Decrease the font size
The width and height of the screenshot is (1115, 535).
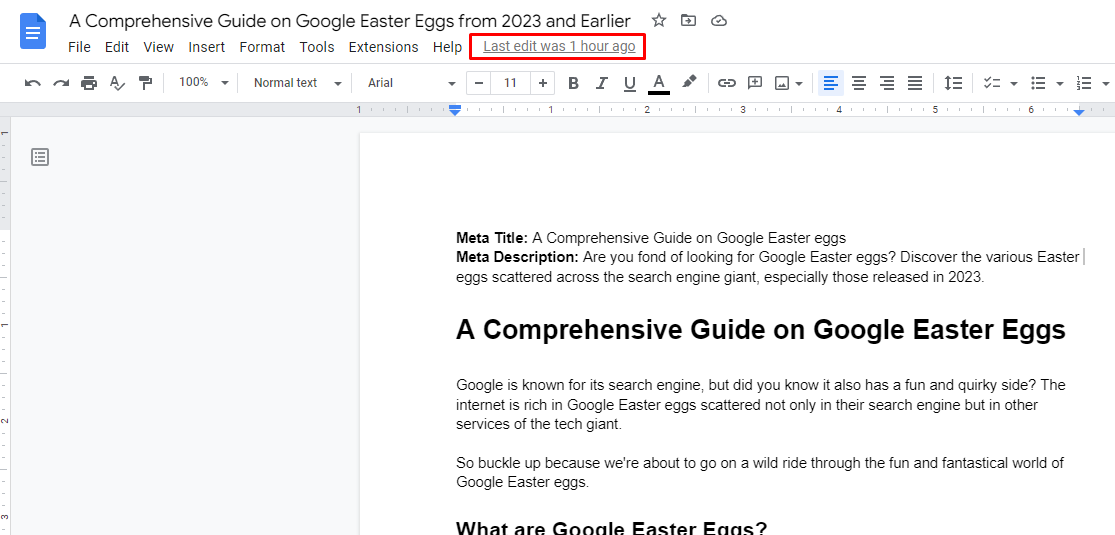(x=479, y=83)
